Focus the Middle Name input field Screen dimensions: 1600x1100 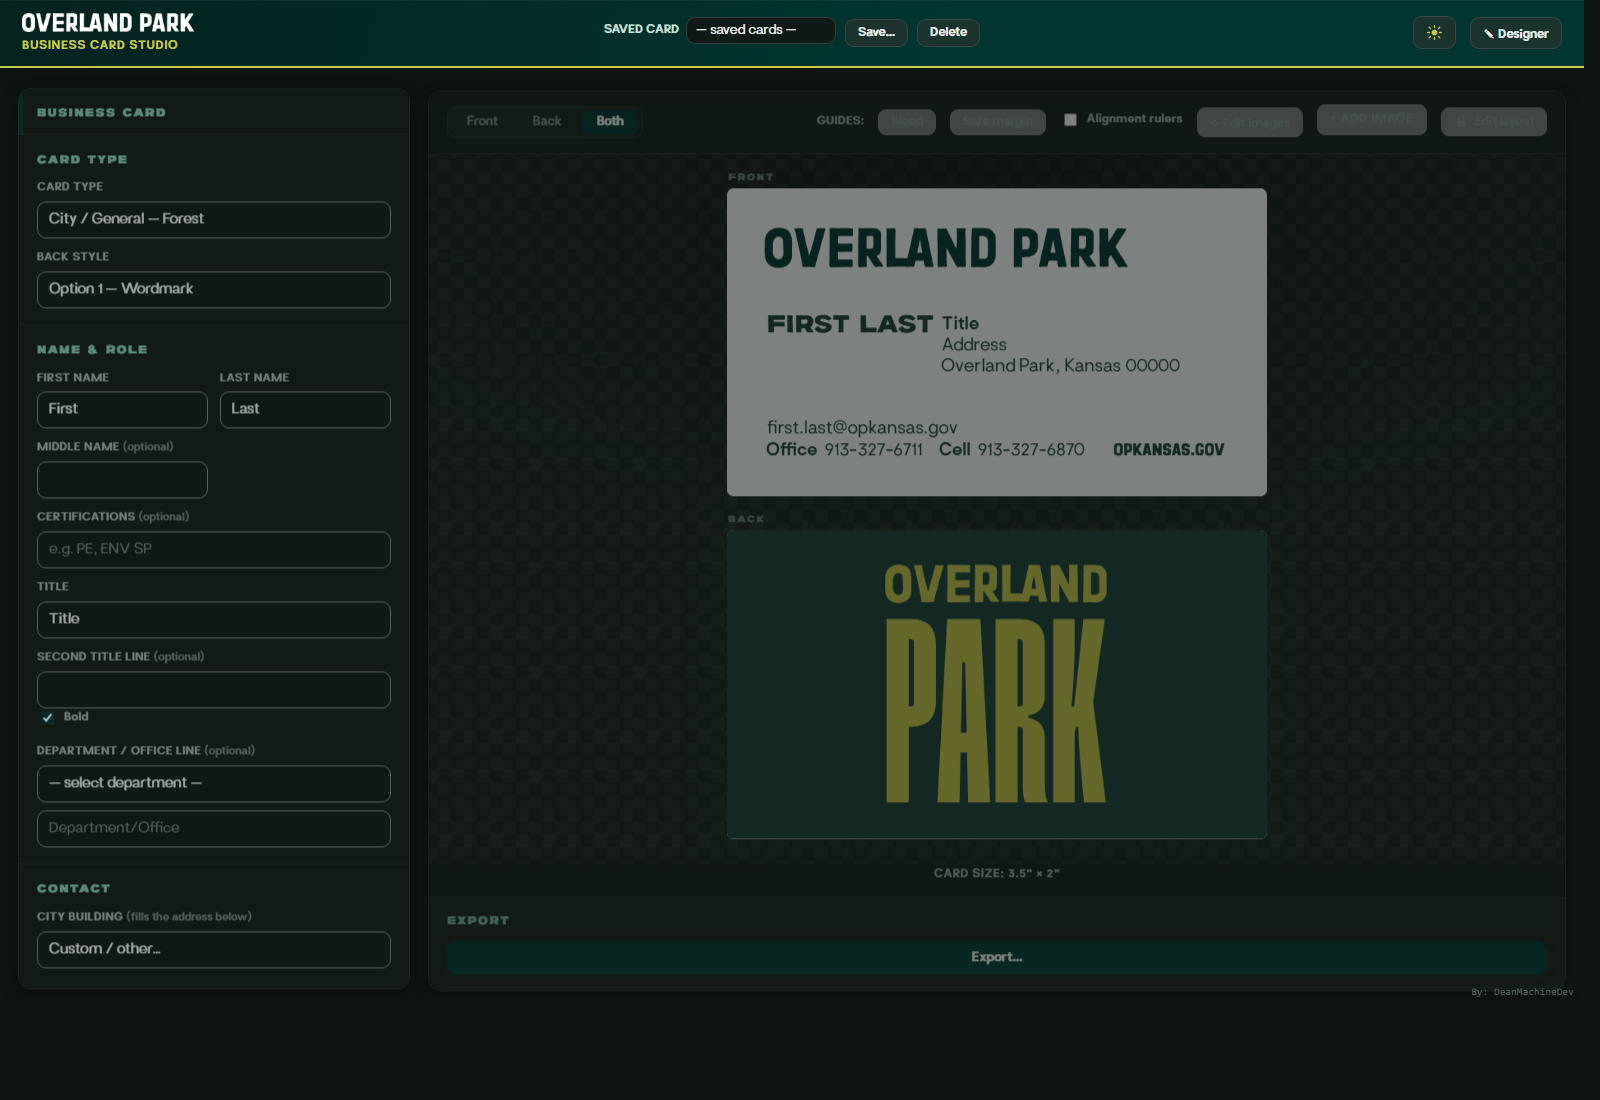pyautogui.click(x=122, y=480)
